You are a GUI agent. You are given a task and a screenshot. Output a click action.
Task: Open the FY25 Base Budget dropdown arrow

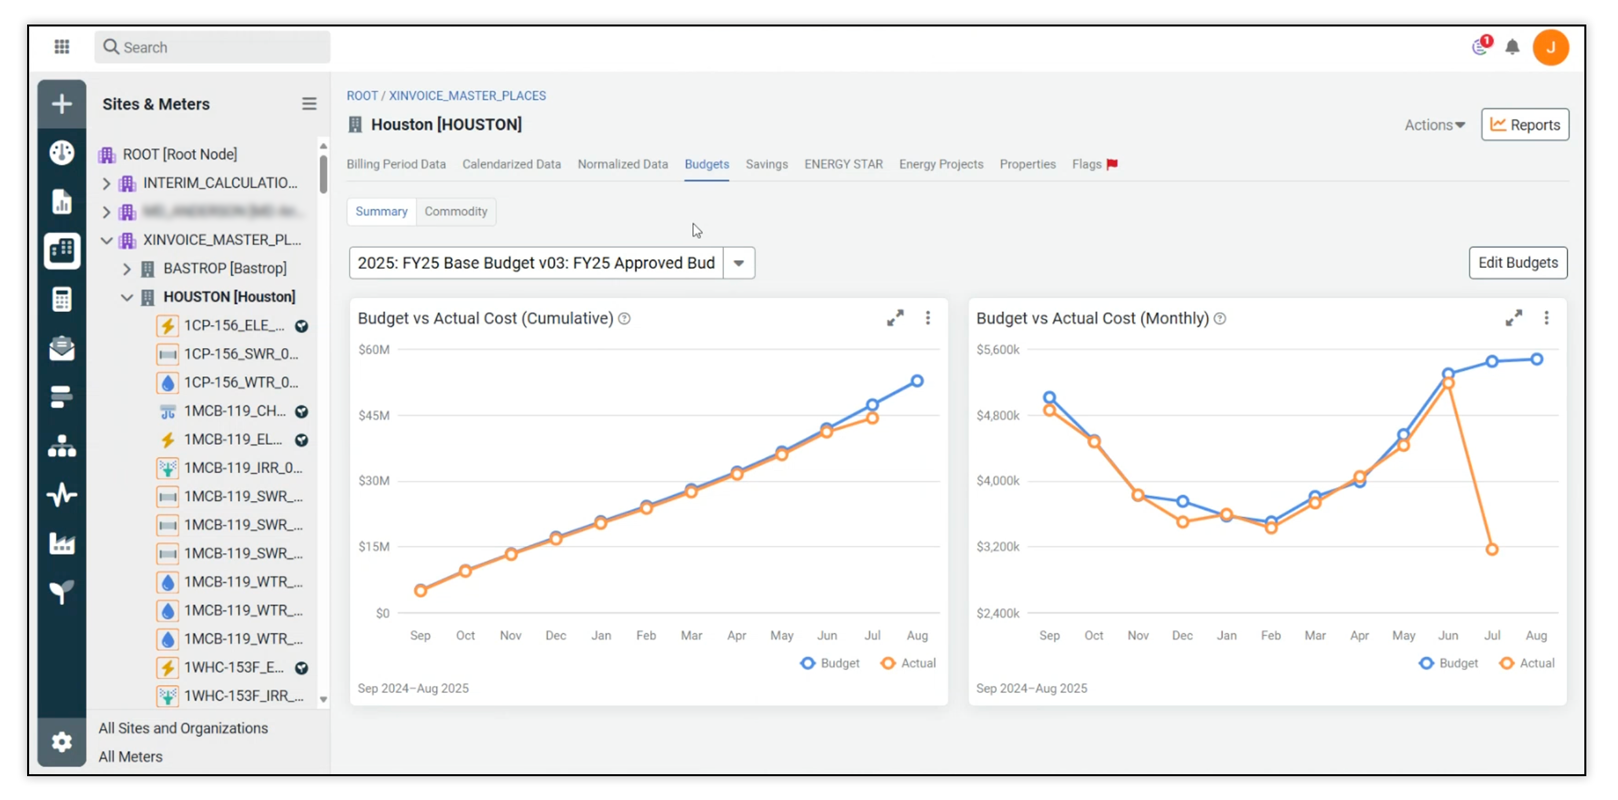coord(739,263)
